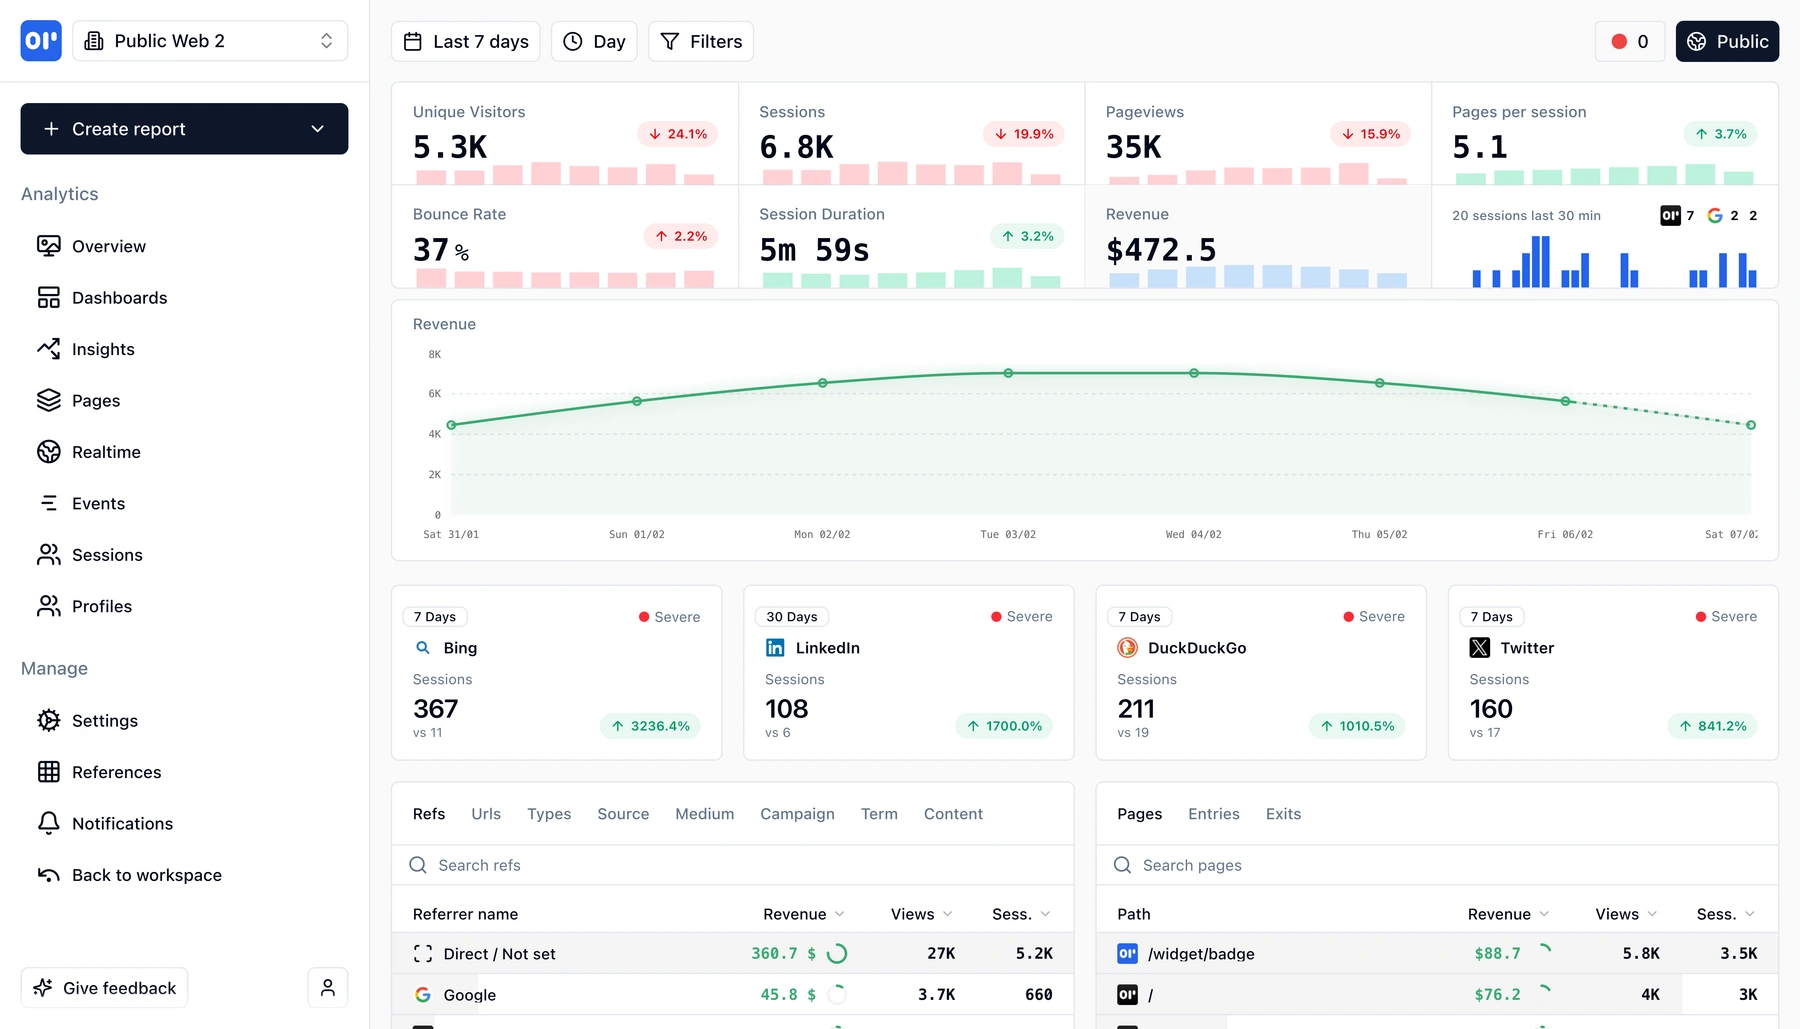Image resolution: width=1800 pixels, height=1029 pixels.
Task: Open the References manager
Action: click(116, 771)
